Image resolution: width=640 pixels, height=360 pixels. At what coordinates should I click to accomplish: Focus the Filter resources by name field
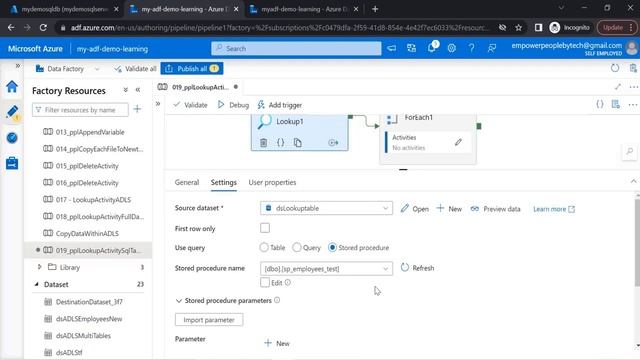80,109
